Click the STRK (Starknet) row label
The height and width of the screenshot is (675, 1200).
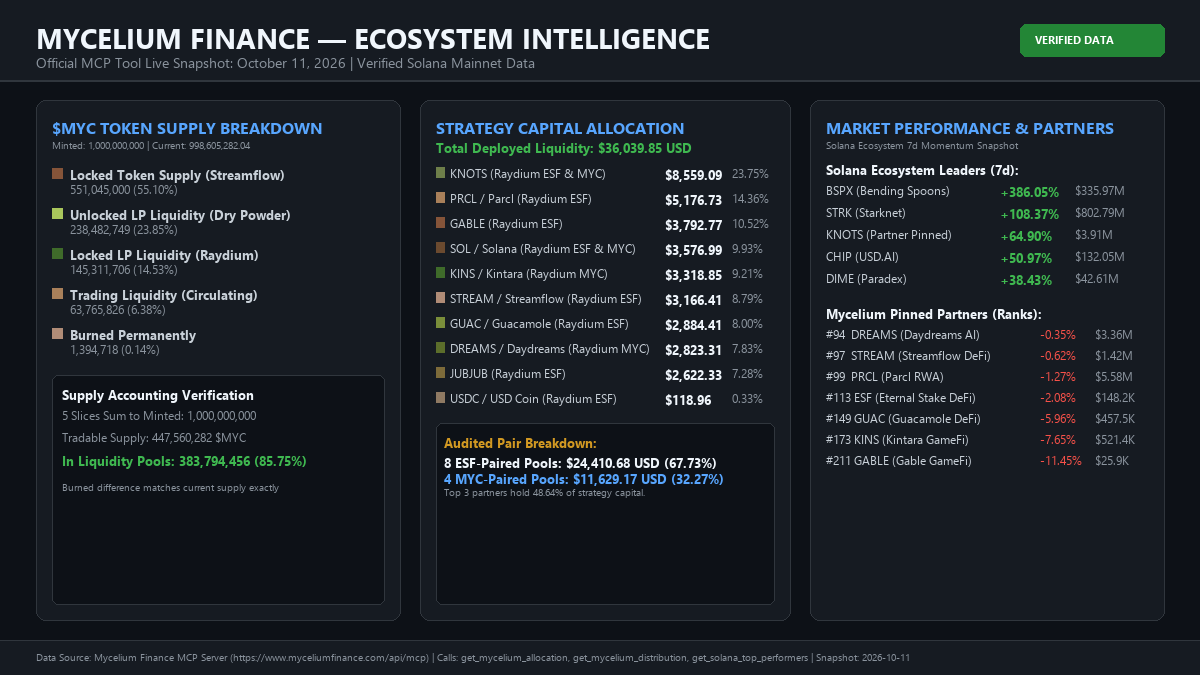866,213
